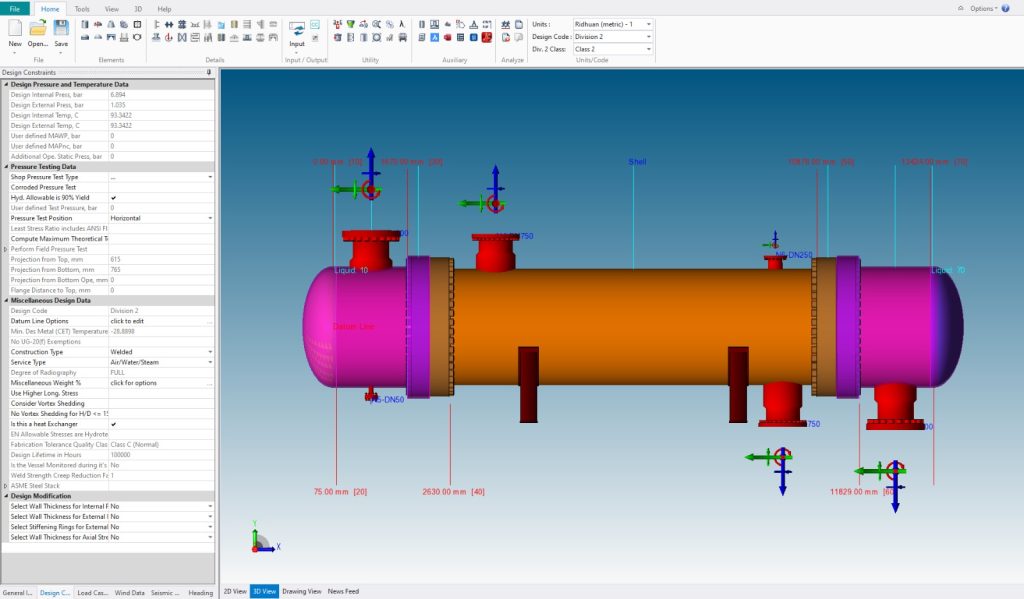This screenshot has width=1024, height=599.
Task: Open the Pressure Test Position dropdown
Action: tap(211, 218)
